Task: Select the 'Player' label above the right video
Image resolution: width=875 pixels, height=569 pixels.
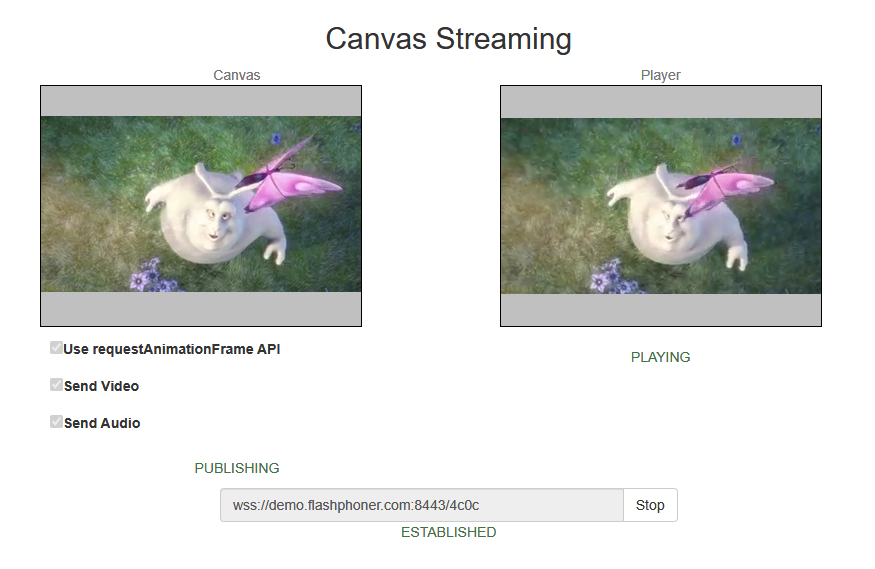Action: coord(660,75)
